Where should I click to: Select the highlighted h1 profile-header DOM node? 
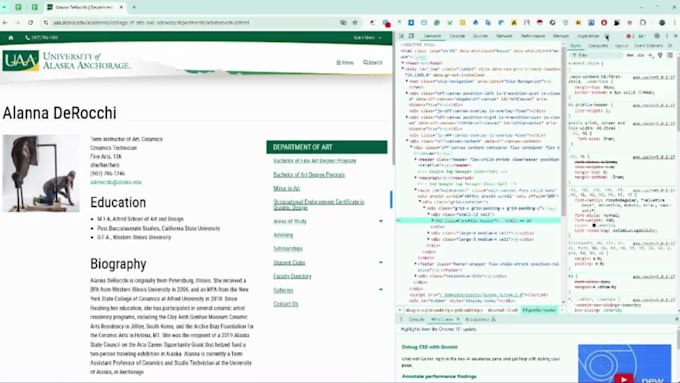(x=479, y=221)
